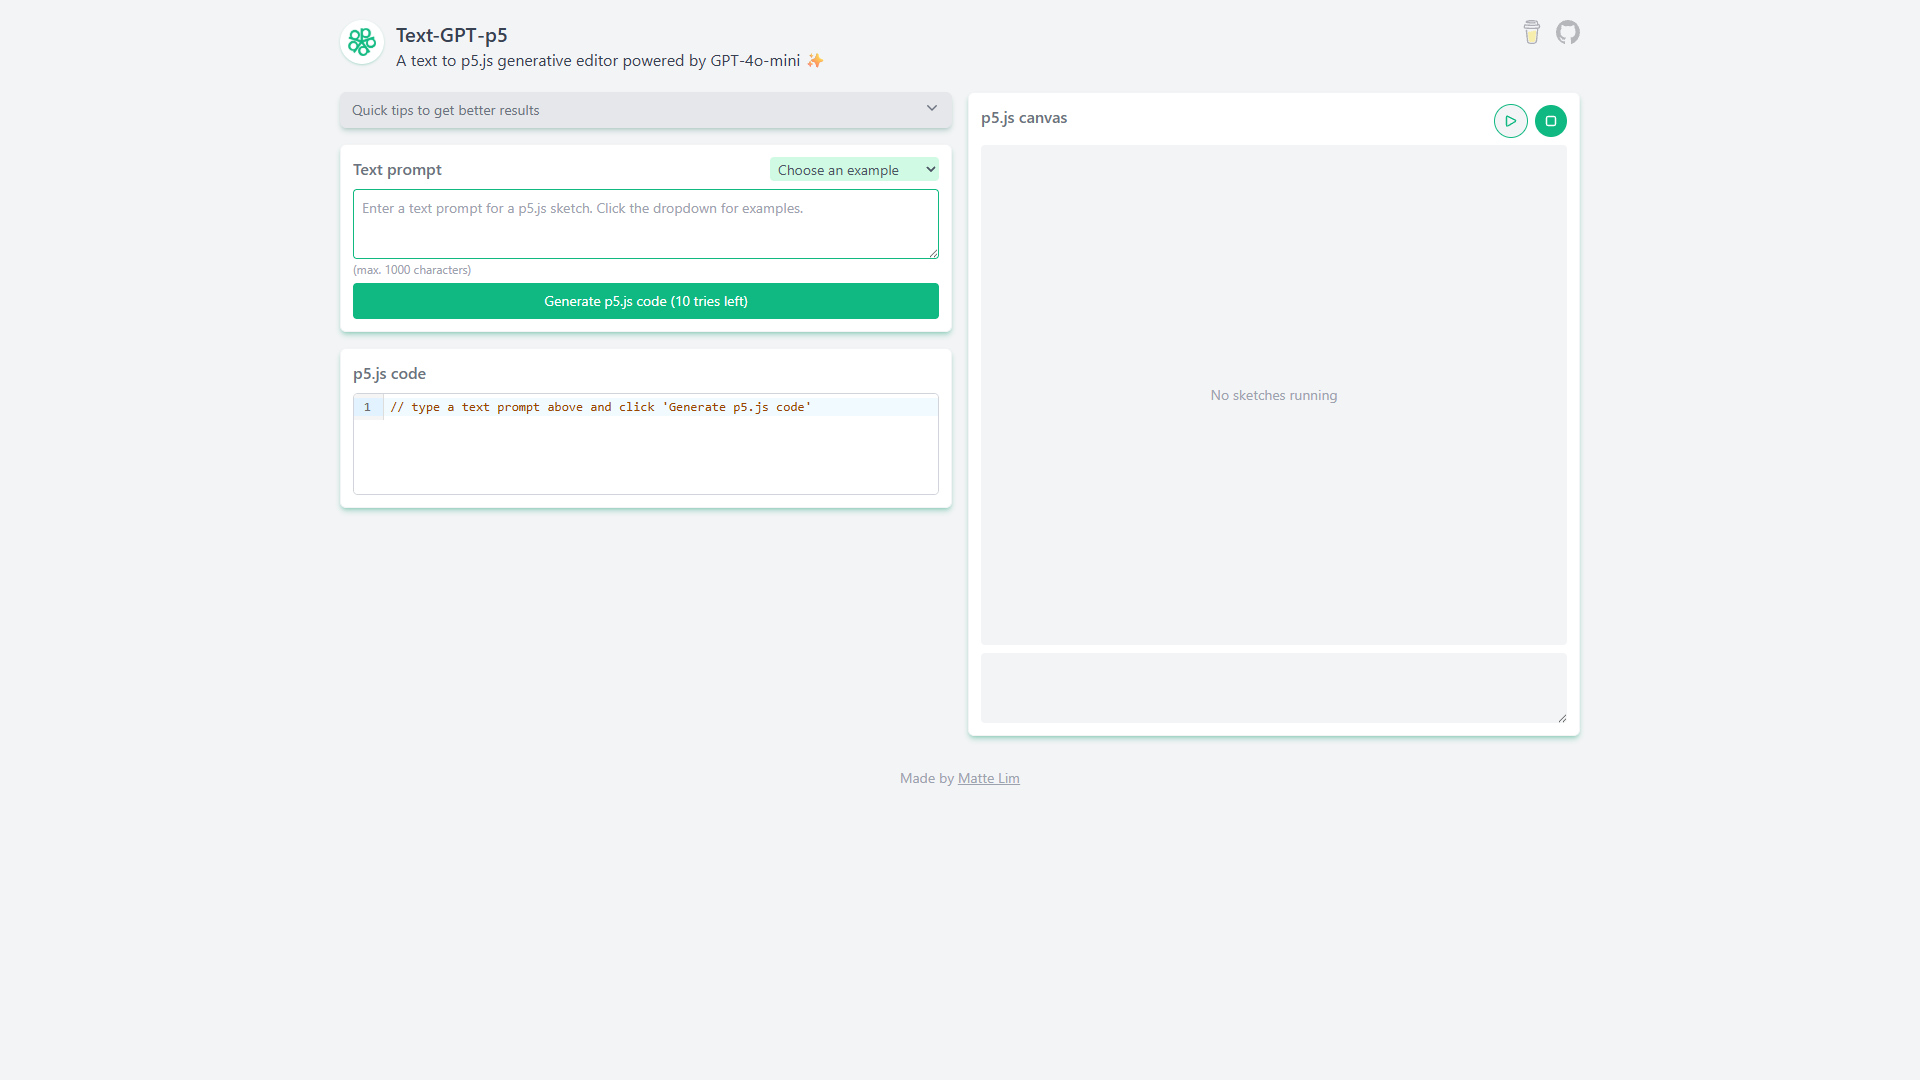Click line 1 in the code editor

pos(661,407)
